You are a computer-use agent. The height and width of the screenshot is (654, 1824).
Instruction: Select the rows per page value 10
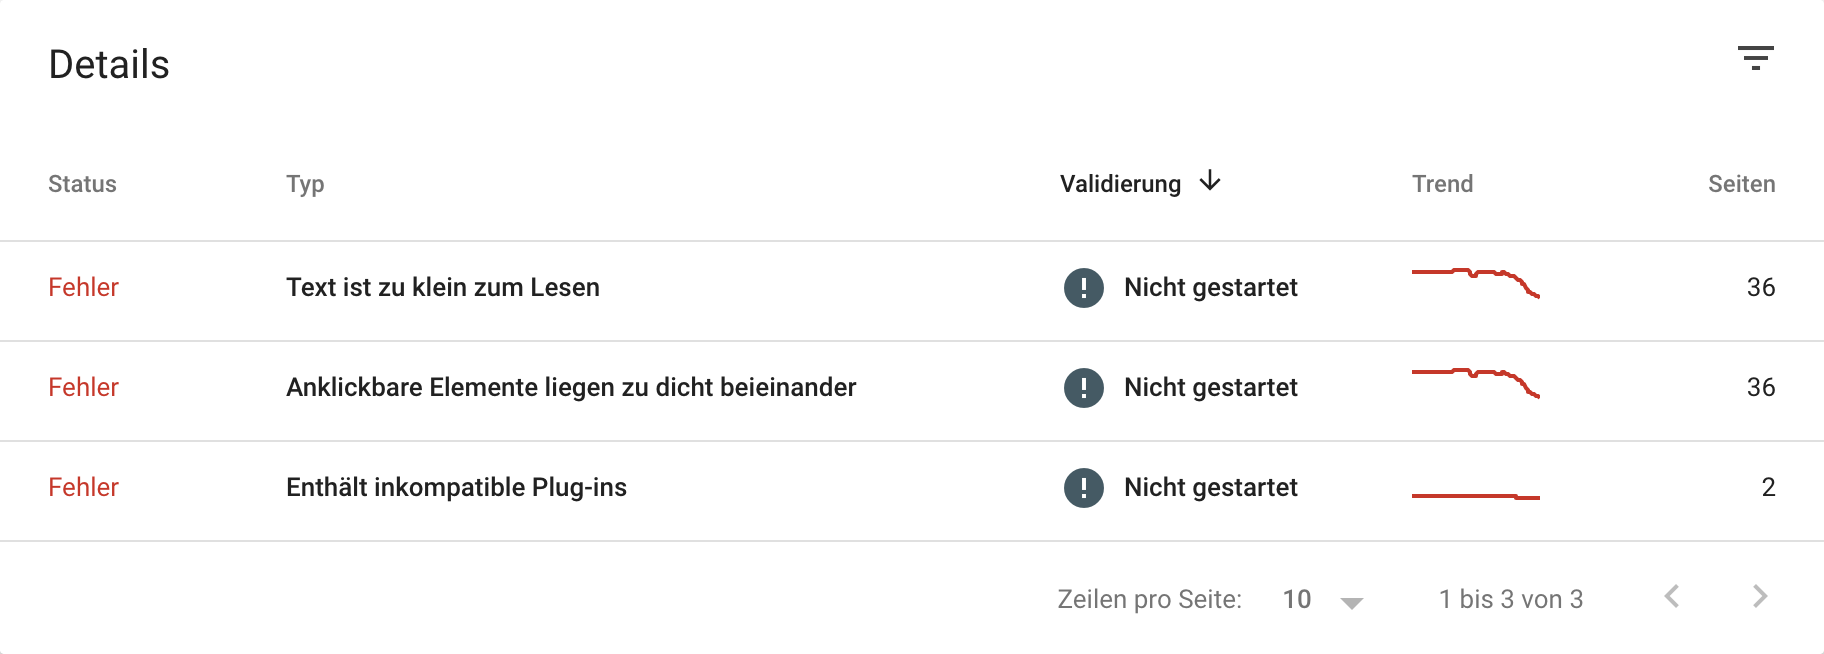tap(1297, 599)
